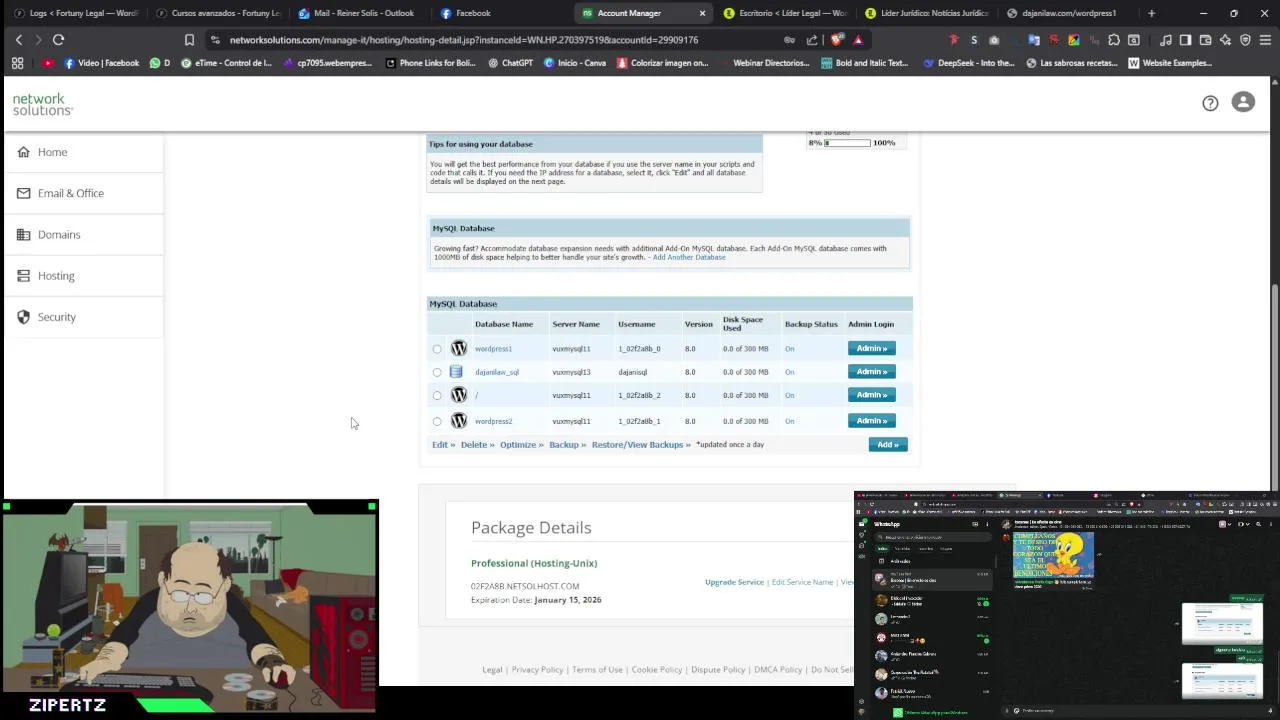Switch to the Logs Fortuny Legal tab
The width and height of the screenshot is (1280, 720).
[x=77, y=13]
